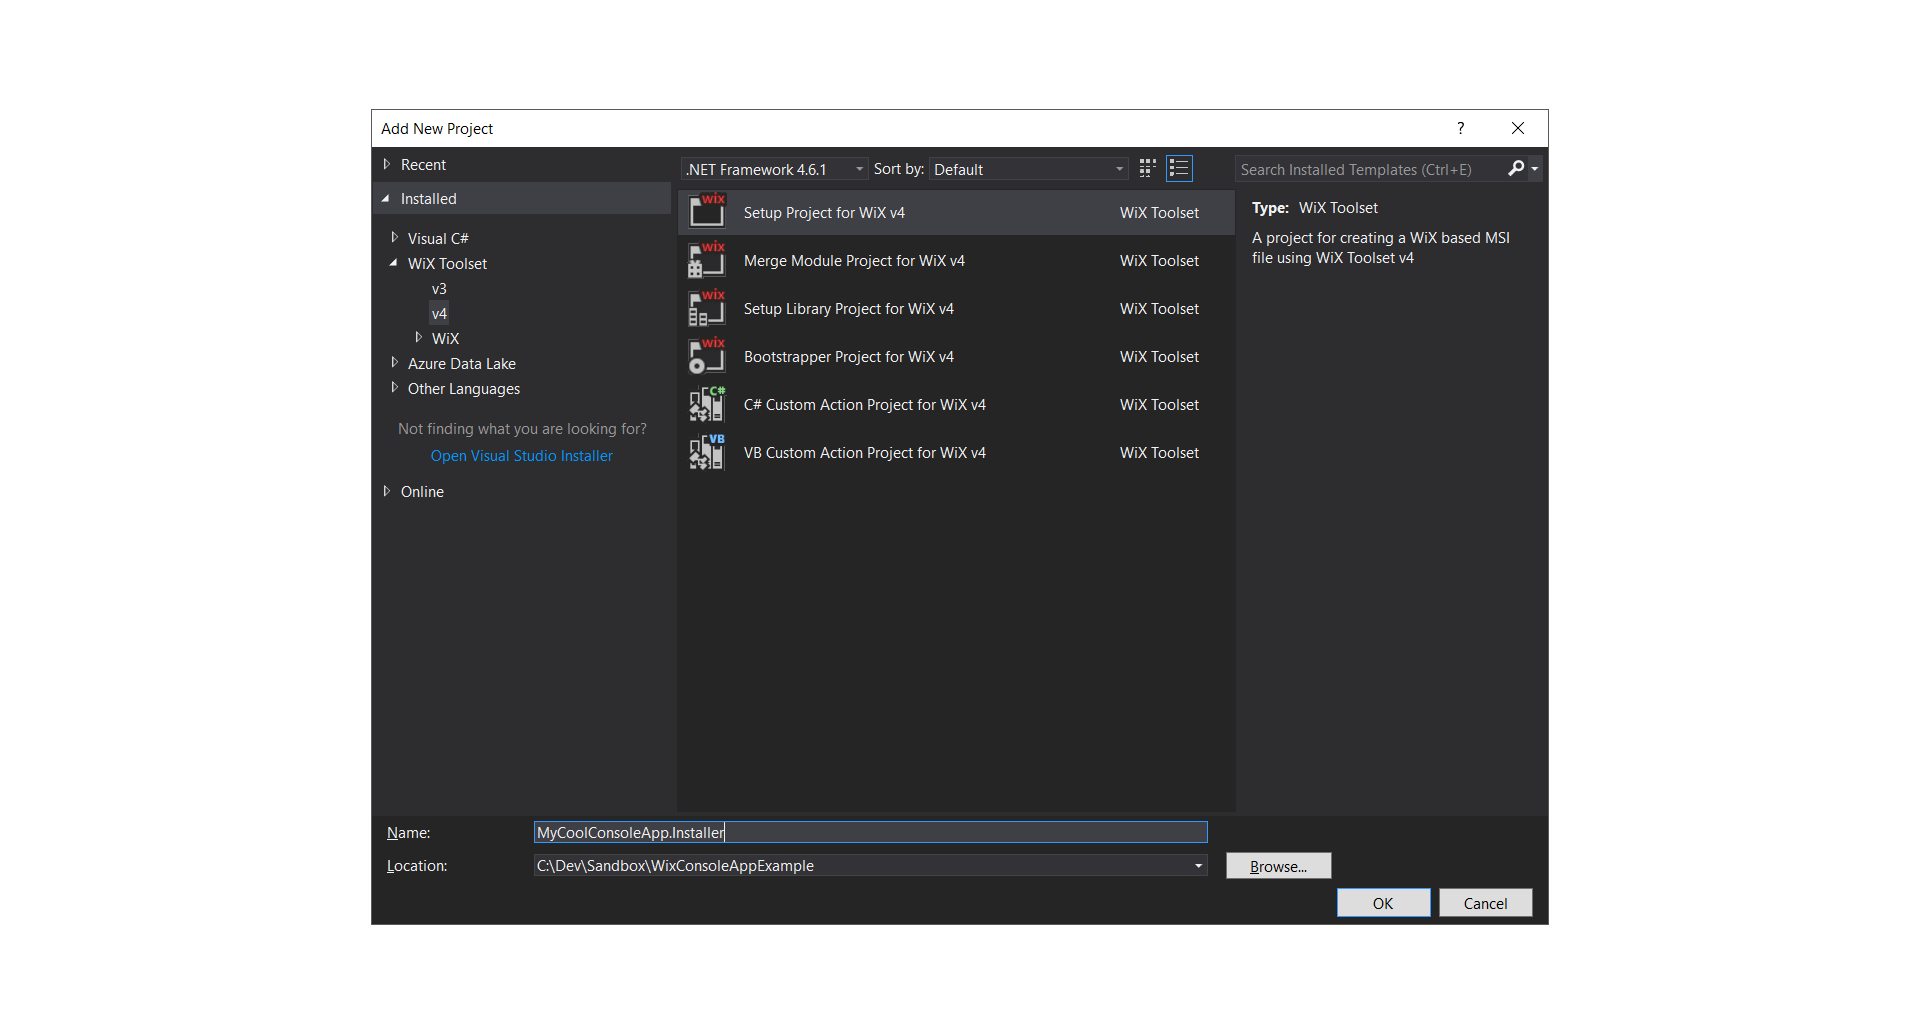The height and width of the screenshot is (1034, 1920).
Task: Expand the WiX child node
Action: 418,338
